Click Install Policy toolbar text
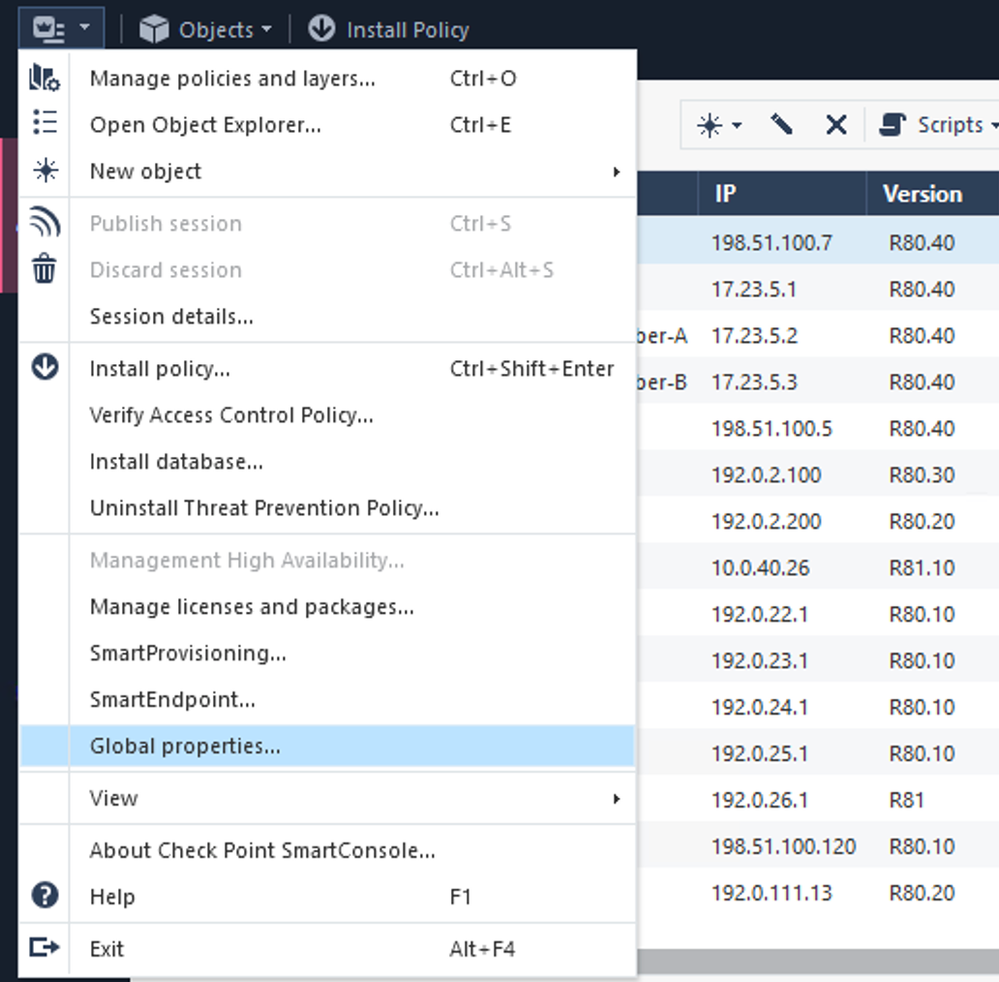Viewport: 999px width, 982px height. 408,30
